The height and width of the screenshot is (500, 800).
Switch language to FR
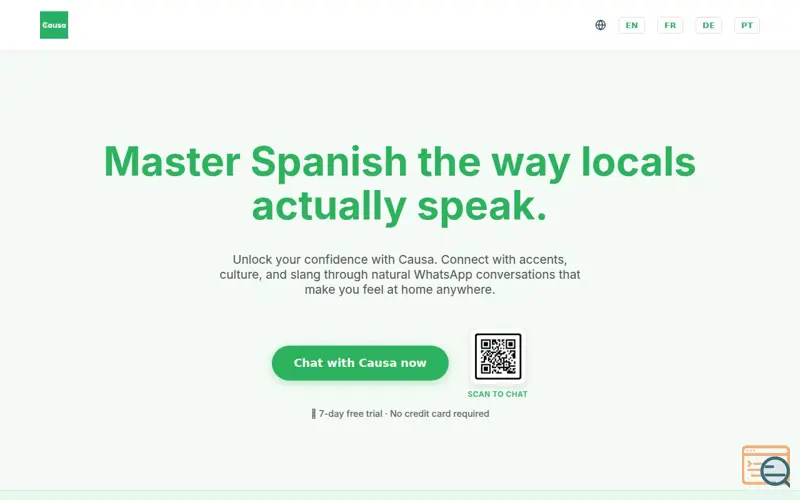click(x=670, y=26)
